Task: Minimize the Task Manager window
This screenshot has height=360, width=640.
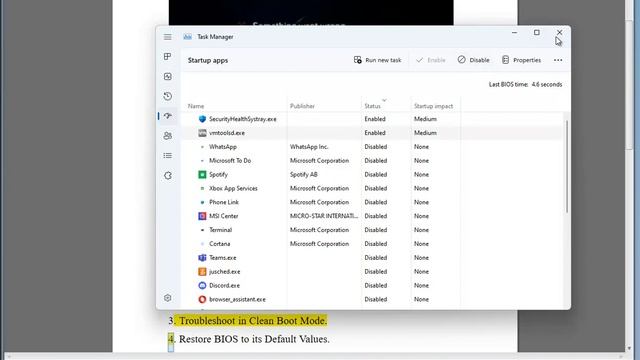Action: [515, 33]
